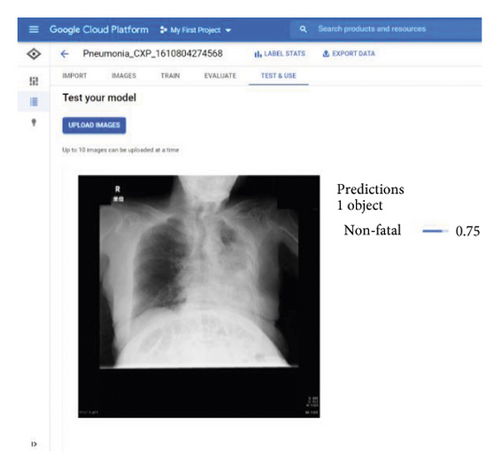
Task: Click the search magnifier icon
Action: (x=303, y=29)
